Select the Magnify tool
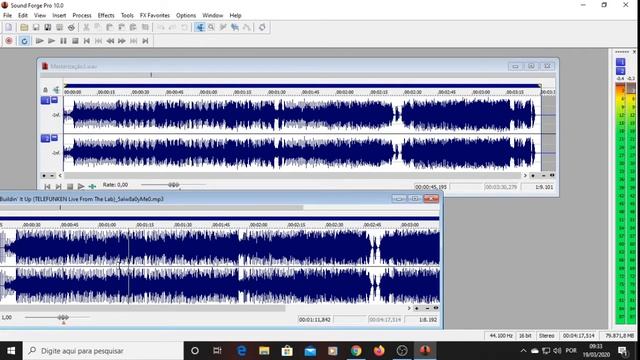Viewport: 640px width, 360px height. tap(211, 27)
